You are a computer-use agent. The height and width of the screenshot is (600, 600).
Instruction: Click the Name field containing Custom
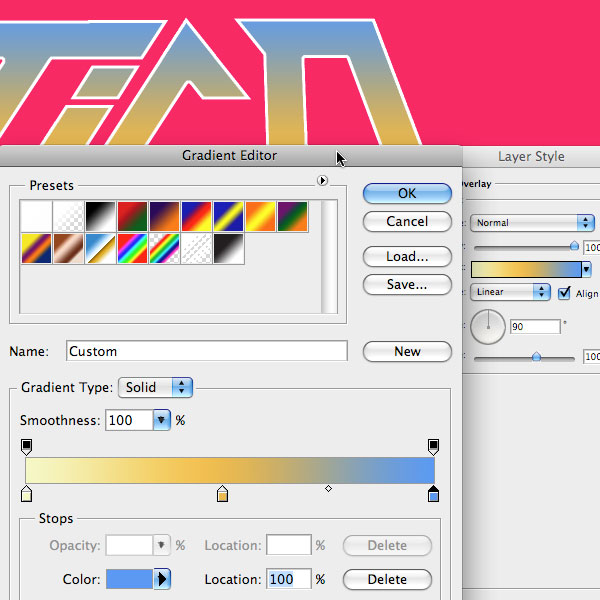[207, 351]
